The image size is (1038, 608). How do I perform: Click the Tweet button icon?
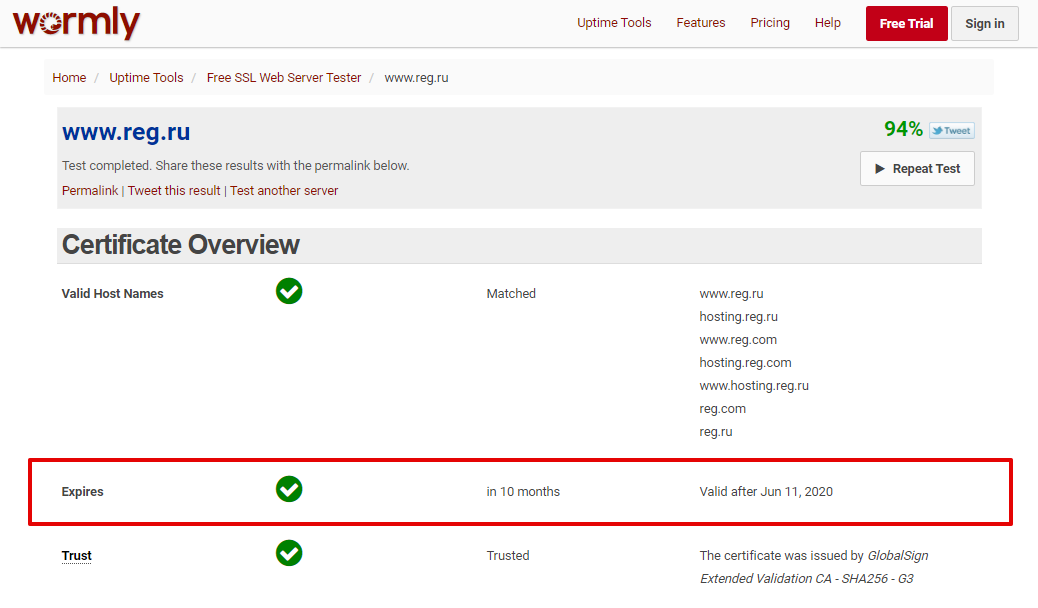(x=951, y=130)
